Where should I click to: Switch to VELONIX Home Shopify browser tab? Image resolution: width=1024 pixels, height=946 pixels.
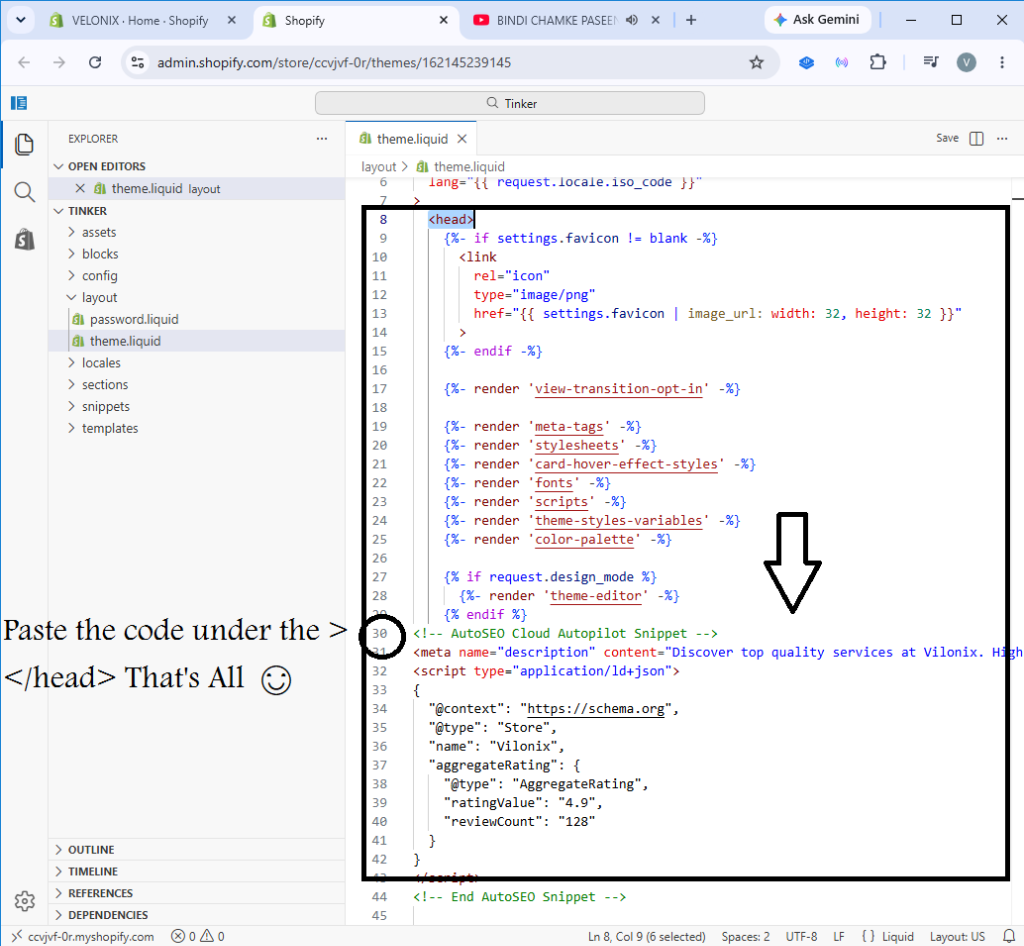[x=140, y=20]
